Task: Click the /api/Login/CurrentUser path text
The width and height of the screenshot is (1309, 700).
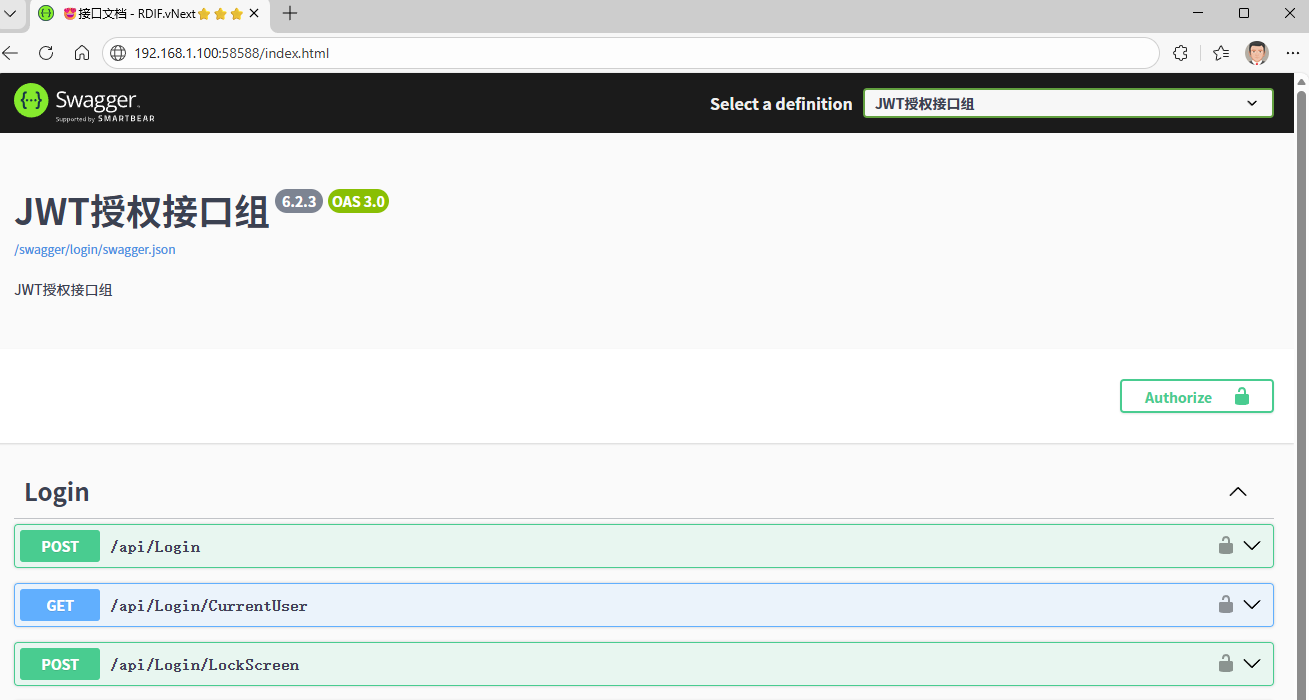Action: (209, 606)
